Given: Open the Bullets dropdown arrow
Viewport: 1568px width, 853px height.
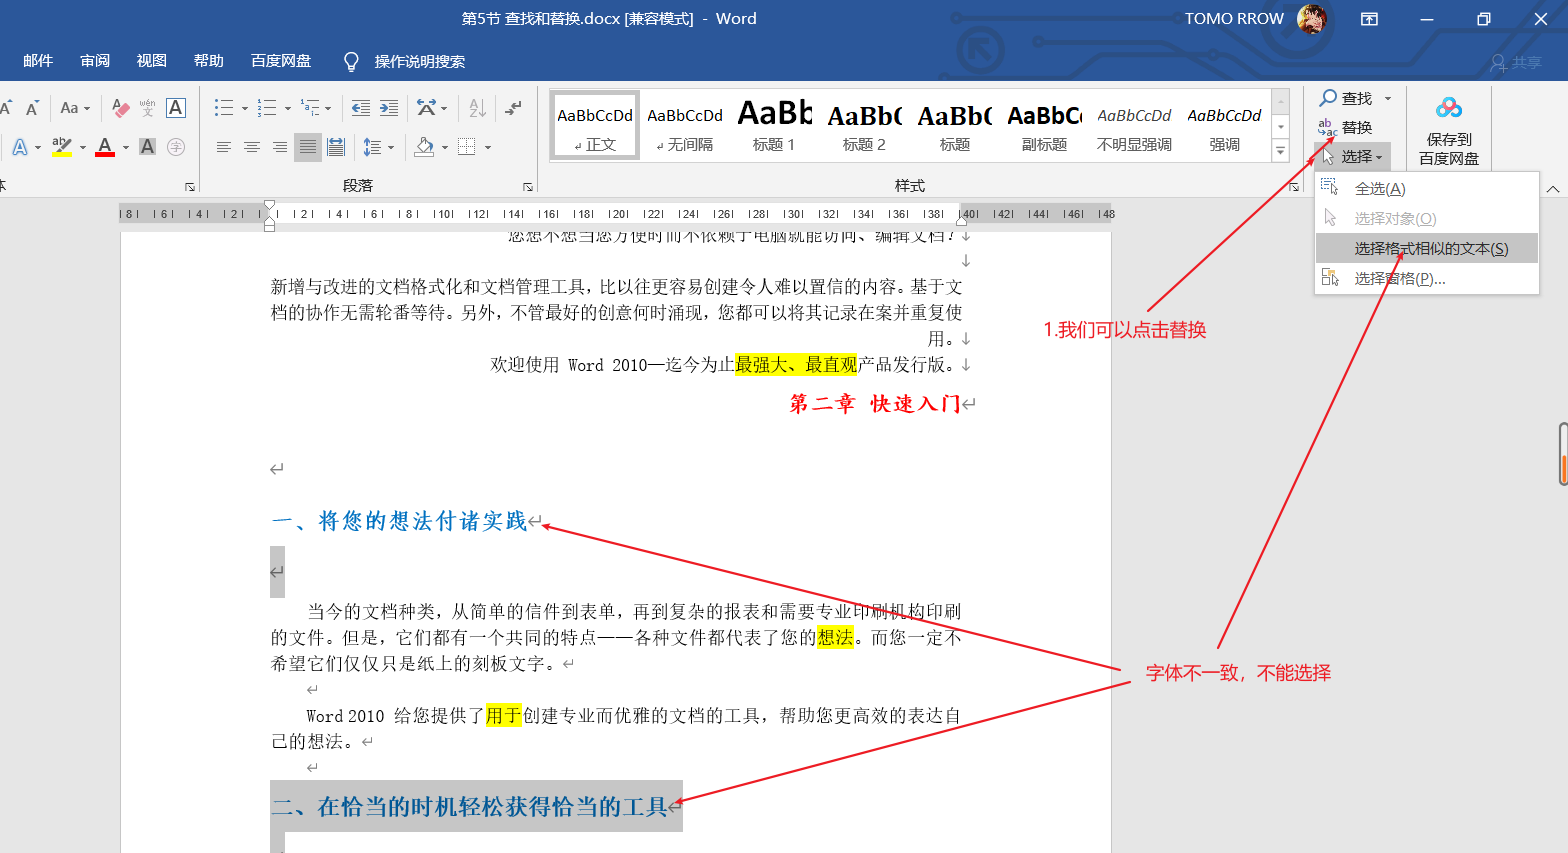Looking at the screenshot, I should [x=245, y=109].
